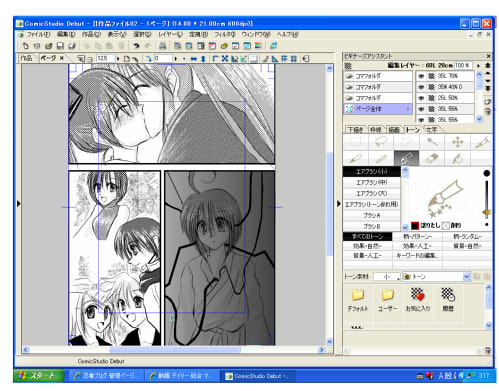The width and height of the screenshot is (499, 391).
Task: Click the redo arrow in the toolbar
Action: 148,46
